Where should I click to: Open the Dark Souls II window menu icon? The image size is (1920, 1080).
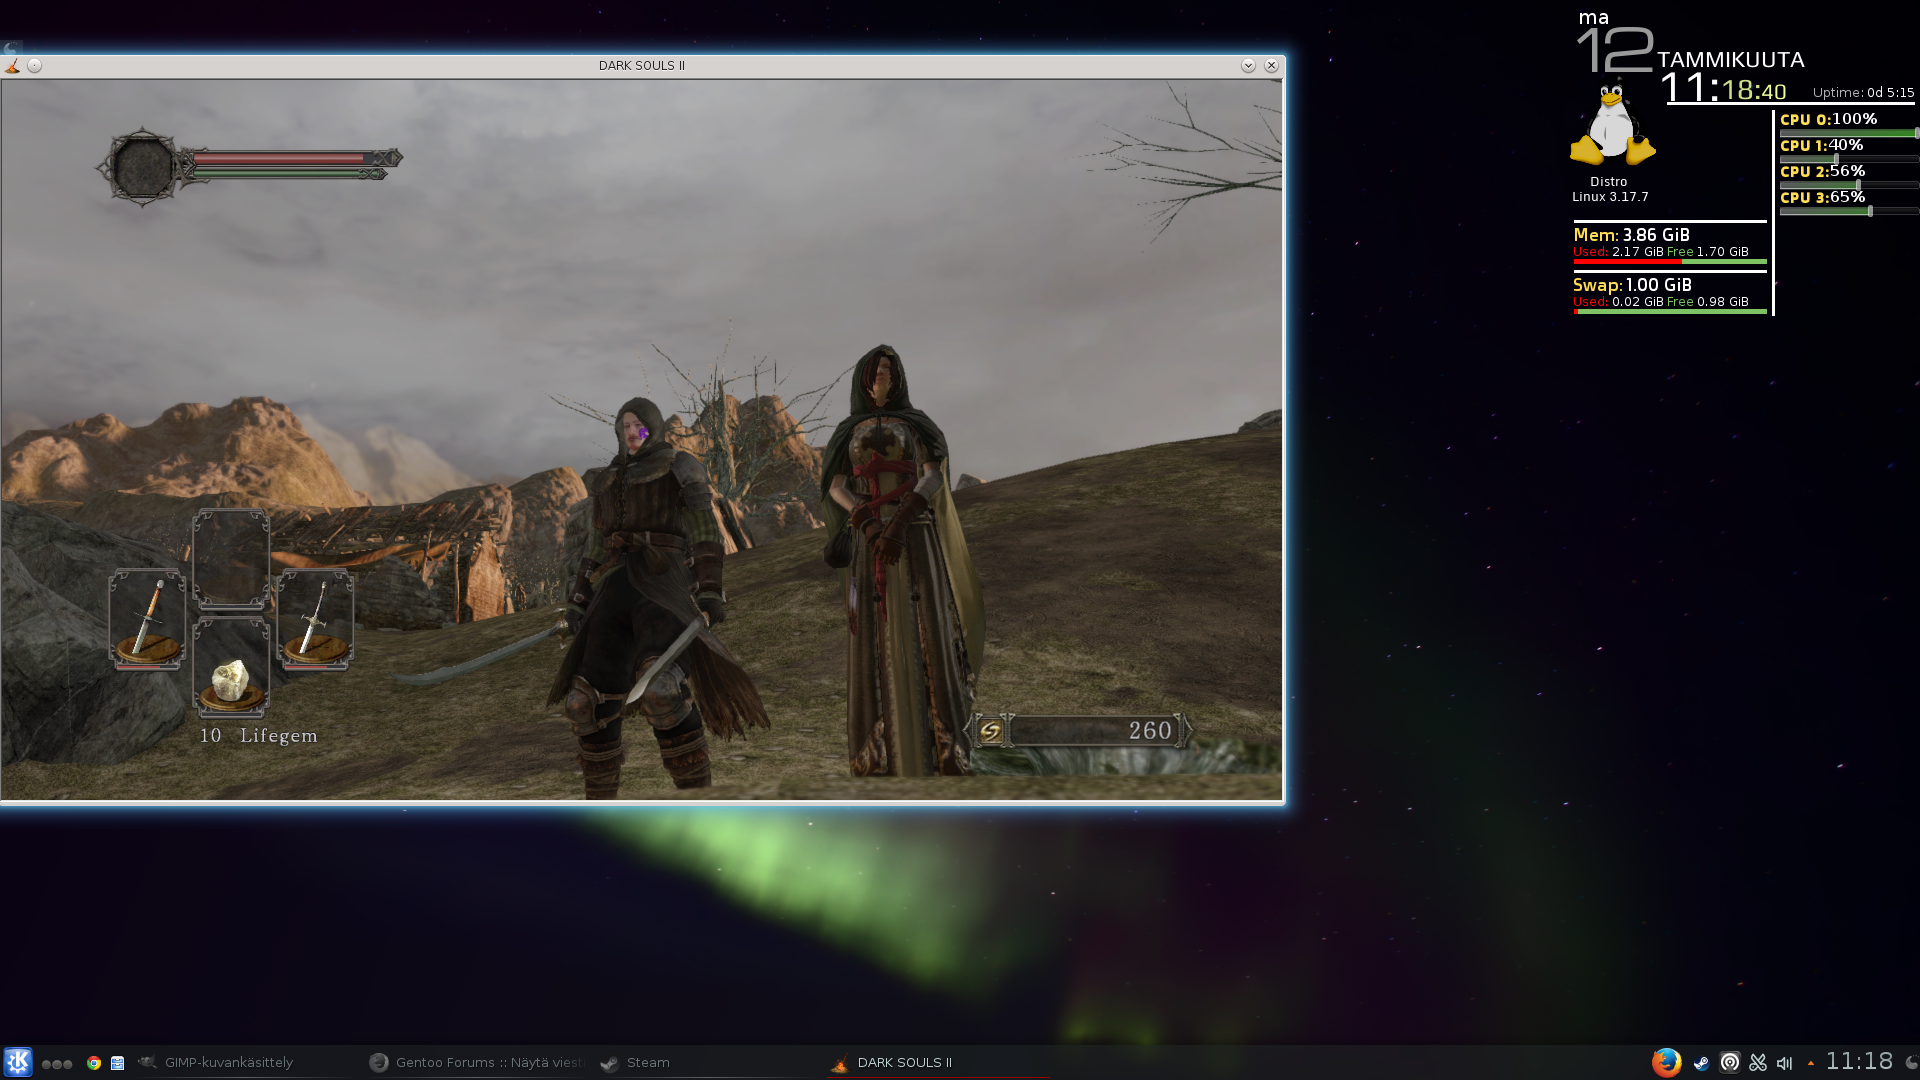tap(12, 65)
